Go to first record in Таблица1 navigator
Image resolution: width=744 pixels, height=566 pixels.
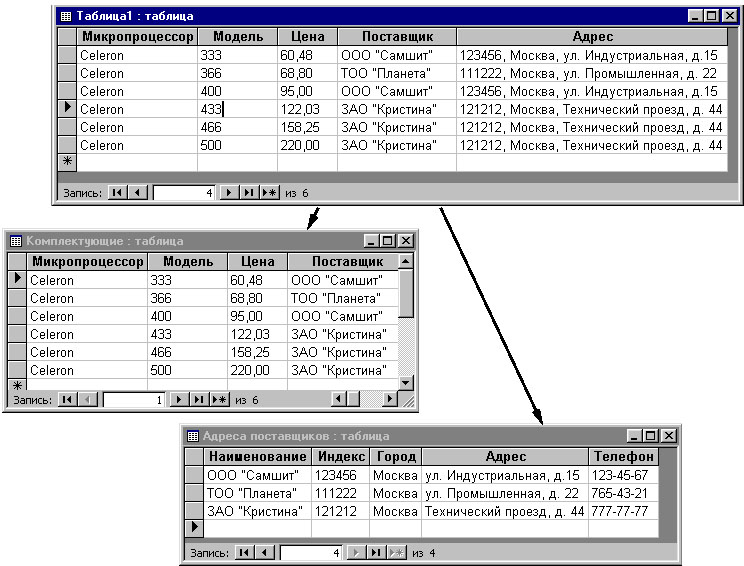(x=117, y=193)
